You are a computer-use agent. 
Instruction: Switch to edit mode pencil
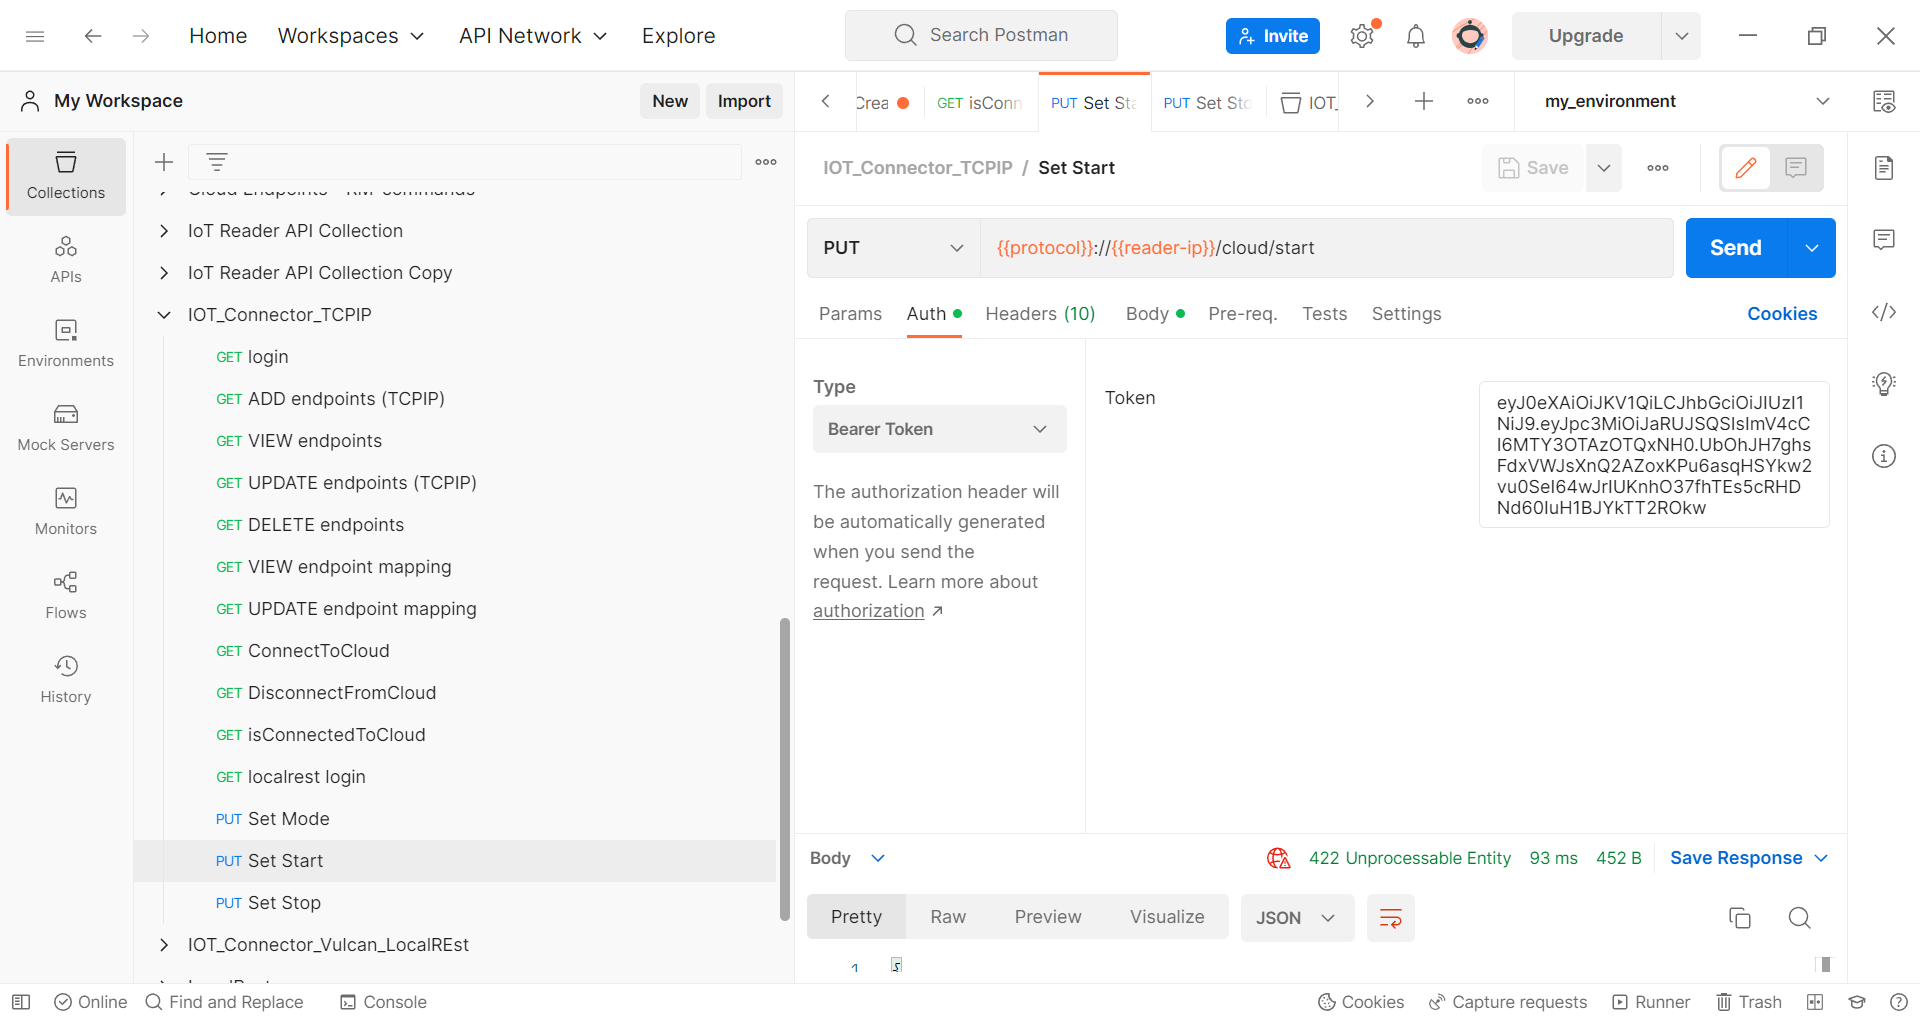(x=1746, y=168)
